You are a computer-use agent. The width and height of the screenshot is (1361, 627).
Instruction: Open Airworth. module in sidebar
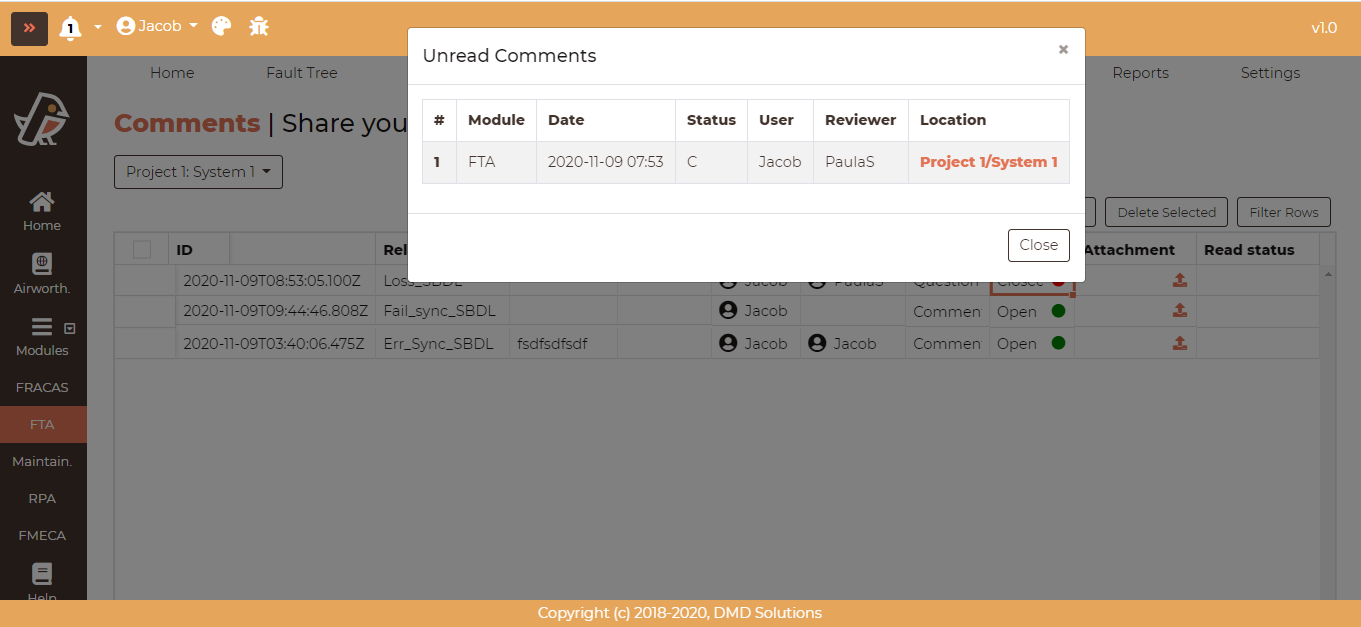click(42, 274)
